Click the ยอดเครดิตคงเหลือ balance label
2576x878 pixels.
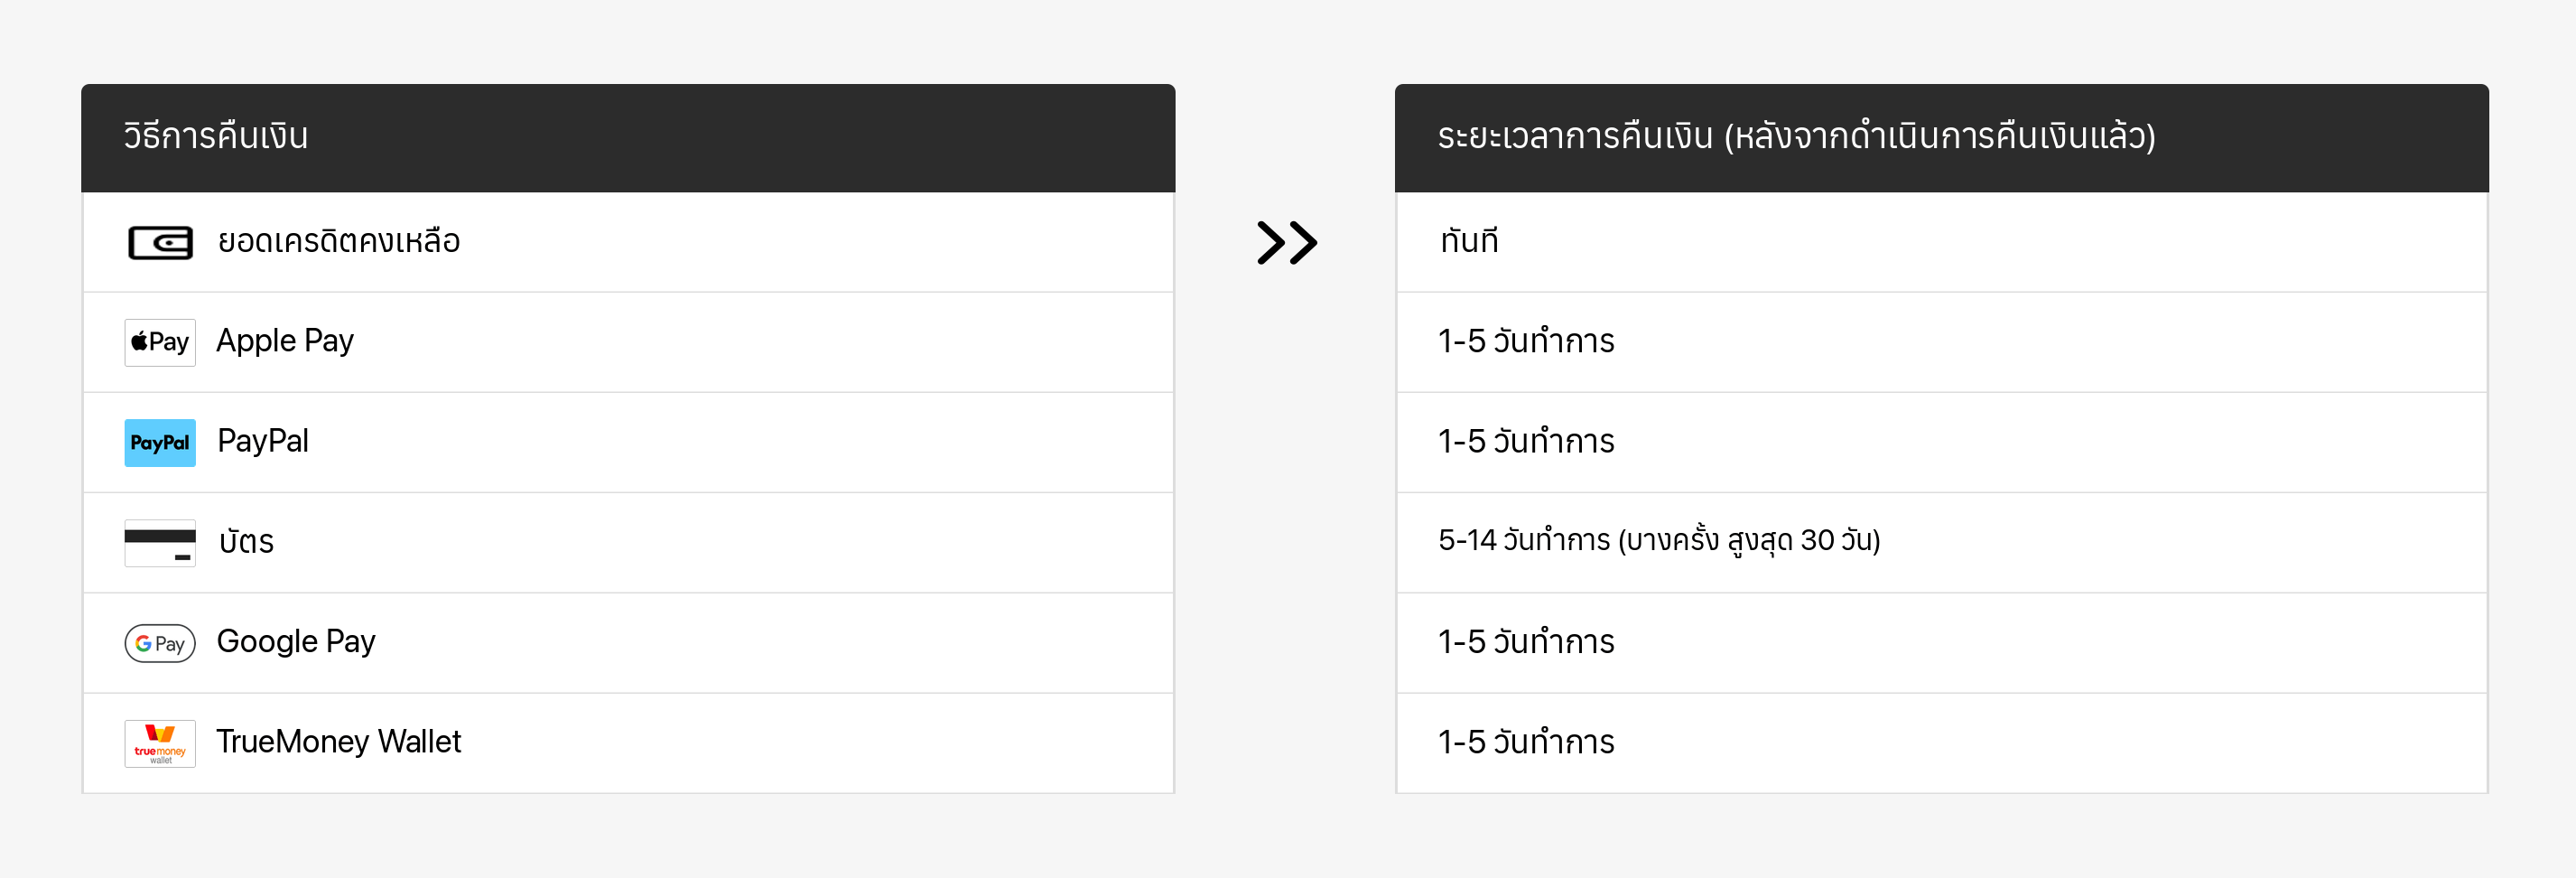pos(339,241)
